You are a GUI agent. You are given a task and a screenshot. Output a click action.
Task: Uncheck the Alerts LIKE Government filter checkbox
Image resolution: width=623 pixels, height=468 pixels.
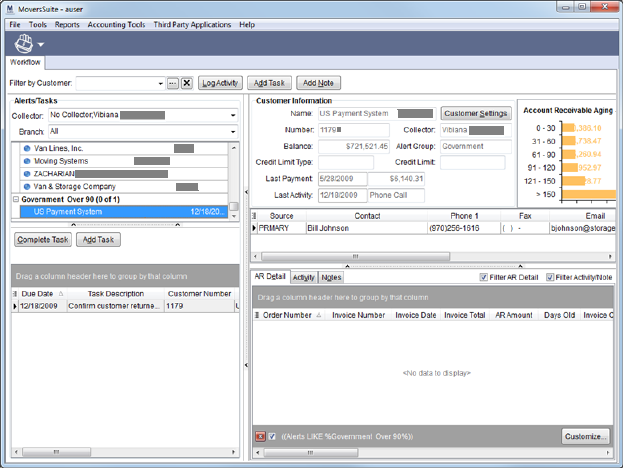click(273, 437)
